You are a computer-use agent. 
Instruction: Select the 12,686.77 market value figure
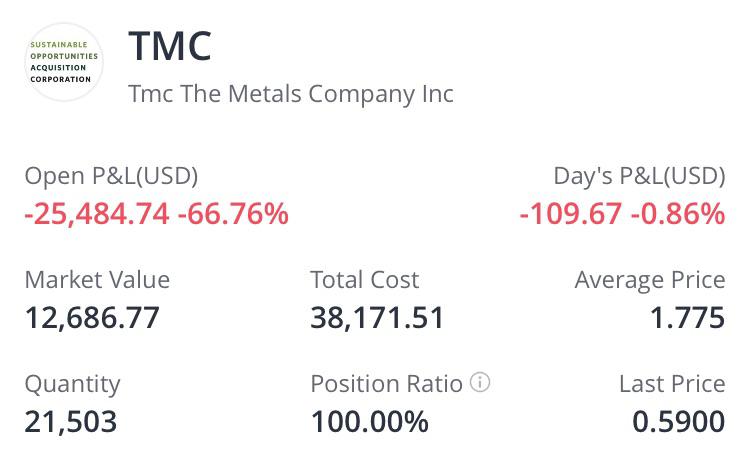92,318
